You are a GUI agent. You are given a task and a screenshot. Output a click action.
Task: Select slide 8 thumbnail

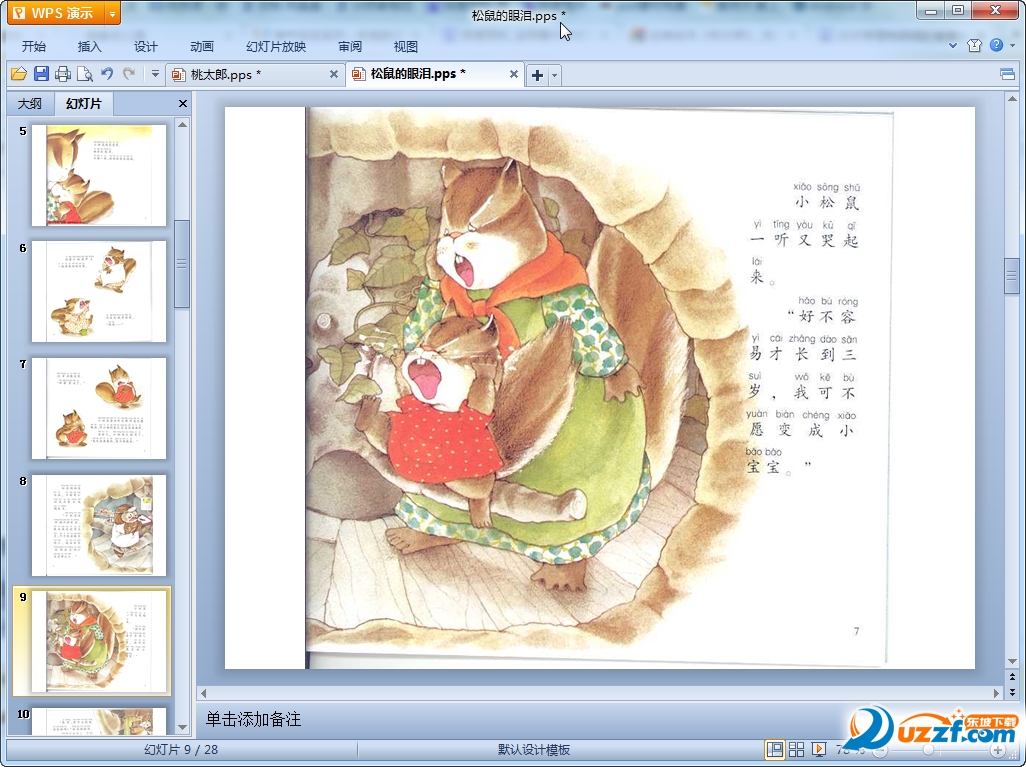[x=99, y=526]
